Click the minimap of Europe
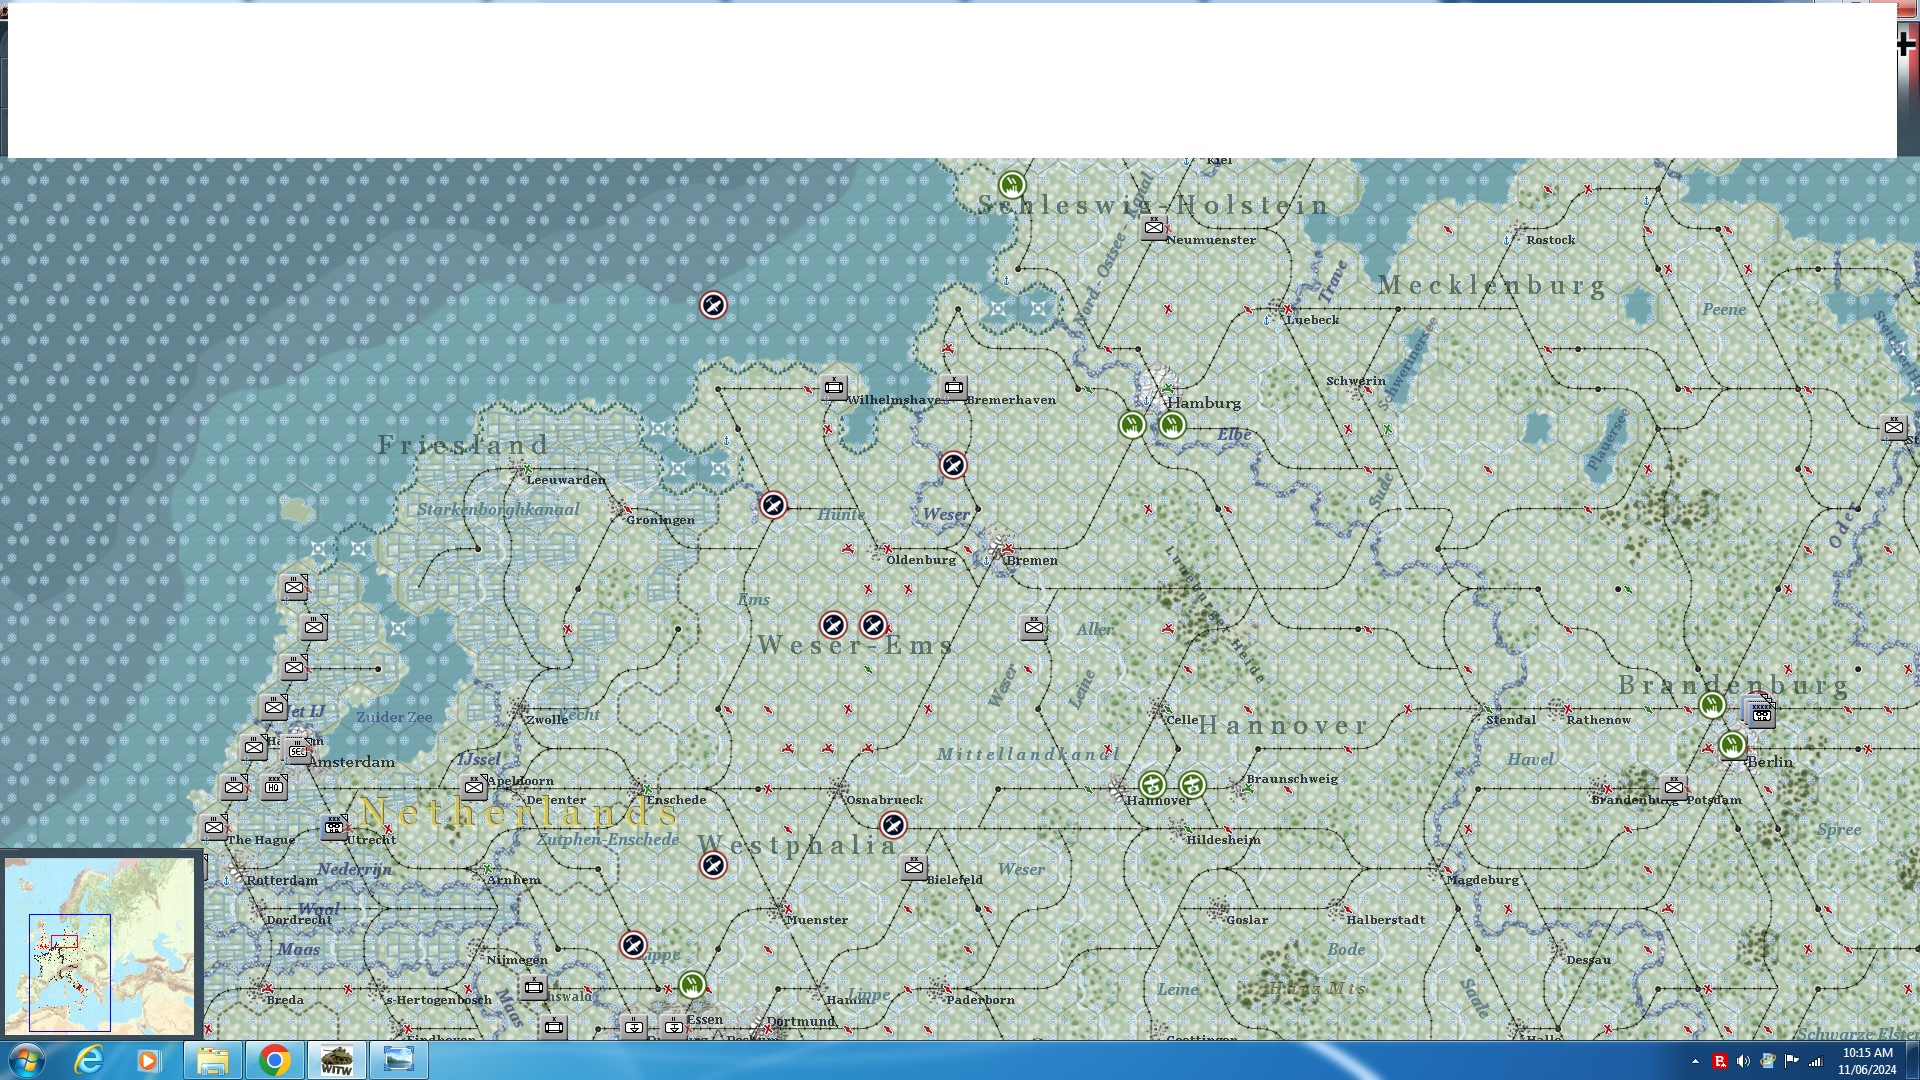1920x1080 pixels. click(x=100, y=945)
